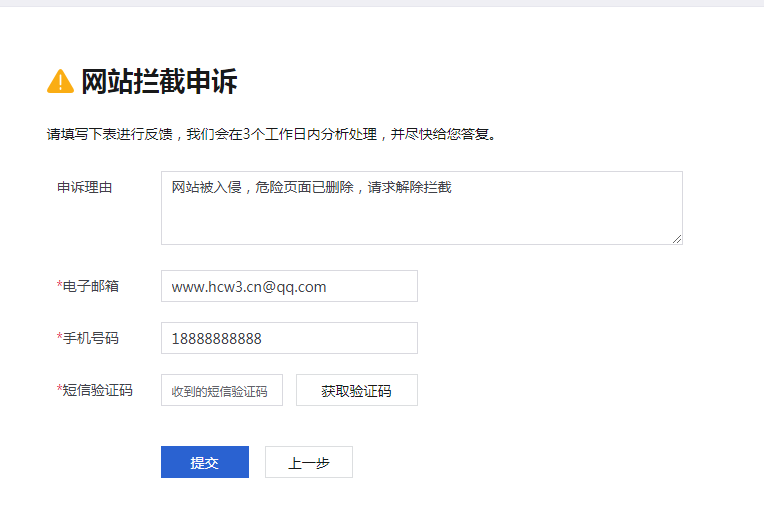Click the red asterisk beside 手机号码

pos(59,338)
